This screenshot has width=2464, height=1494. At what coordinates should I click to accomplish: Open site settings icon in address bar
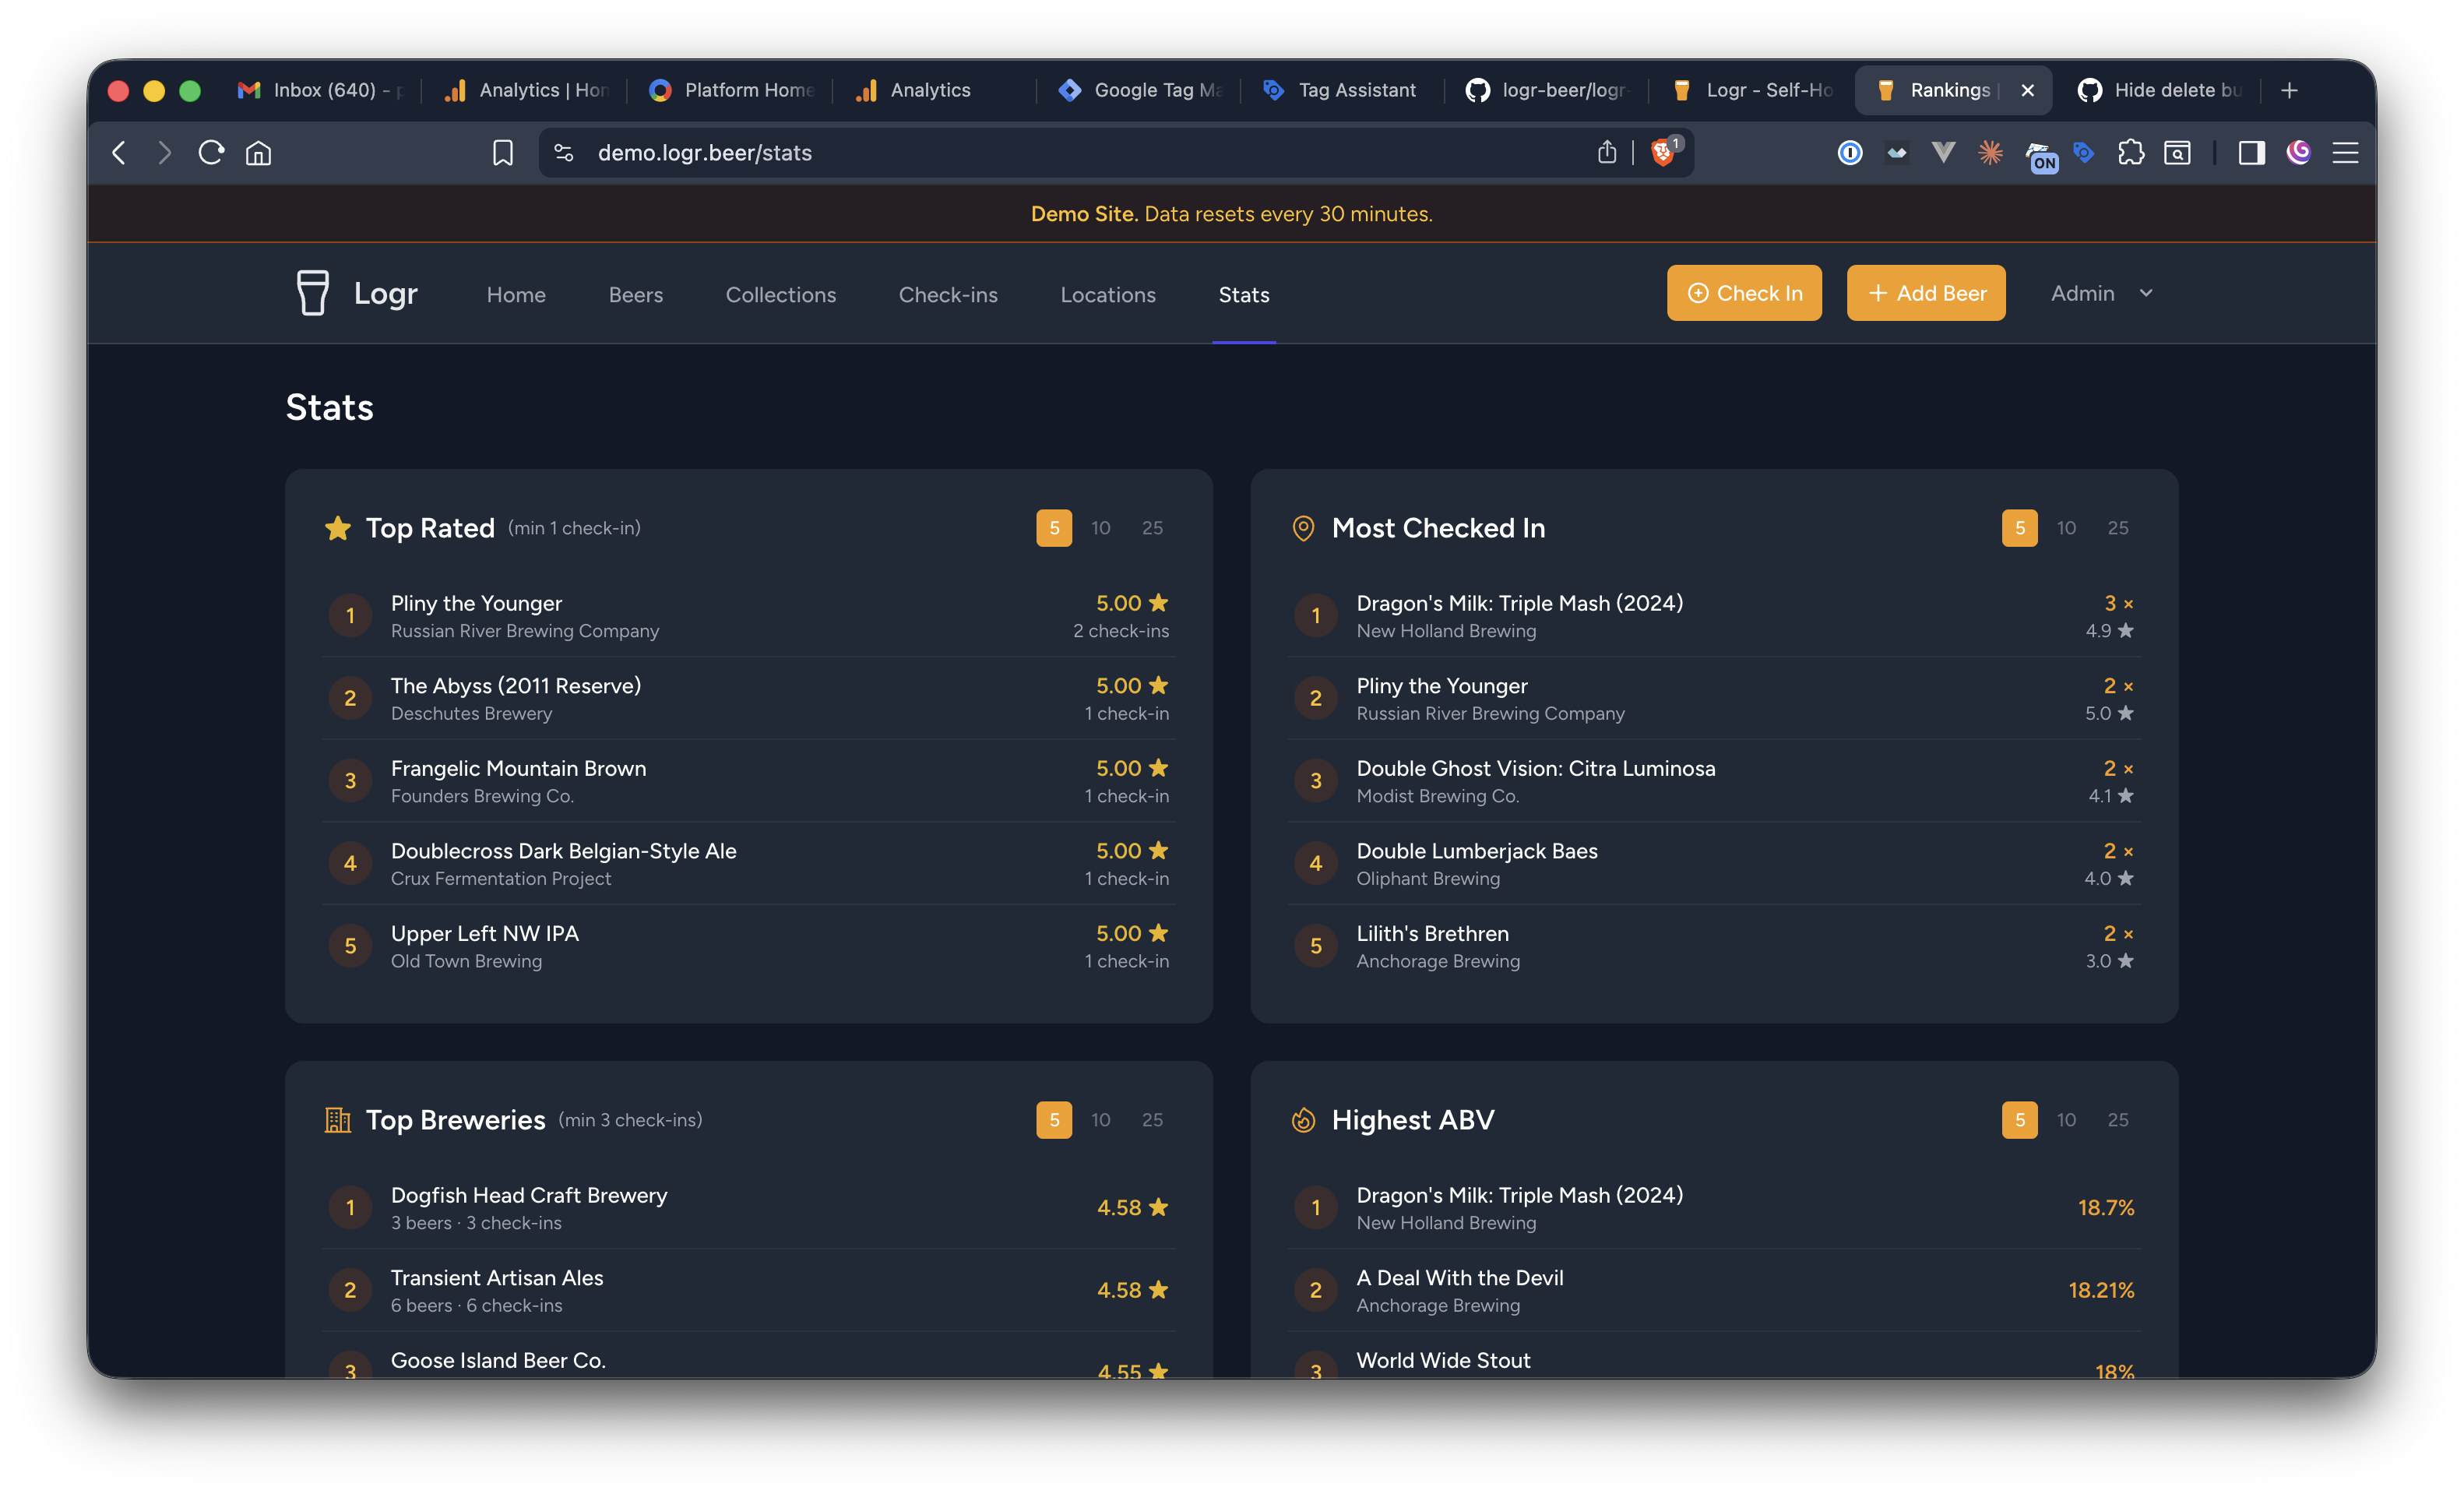564,153
